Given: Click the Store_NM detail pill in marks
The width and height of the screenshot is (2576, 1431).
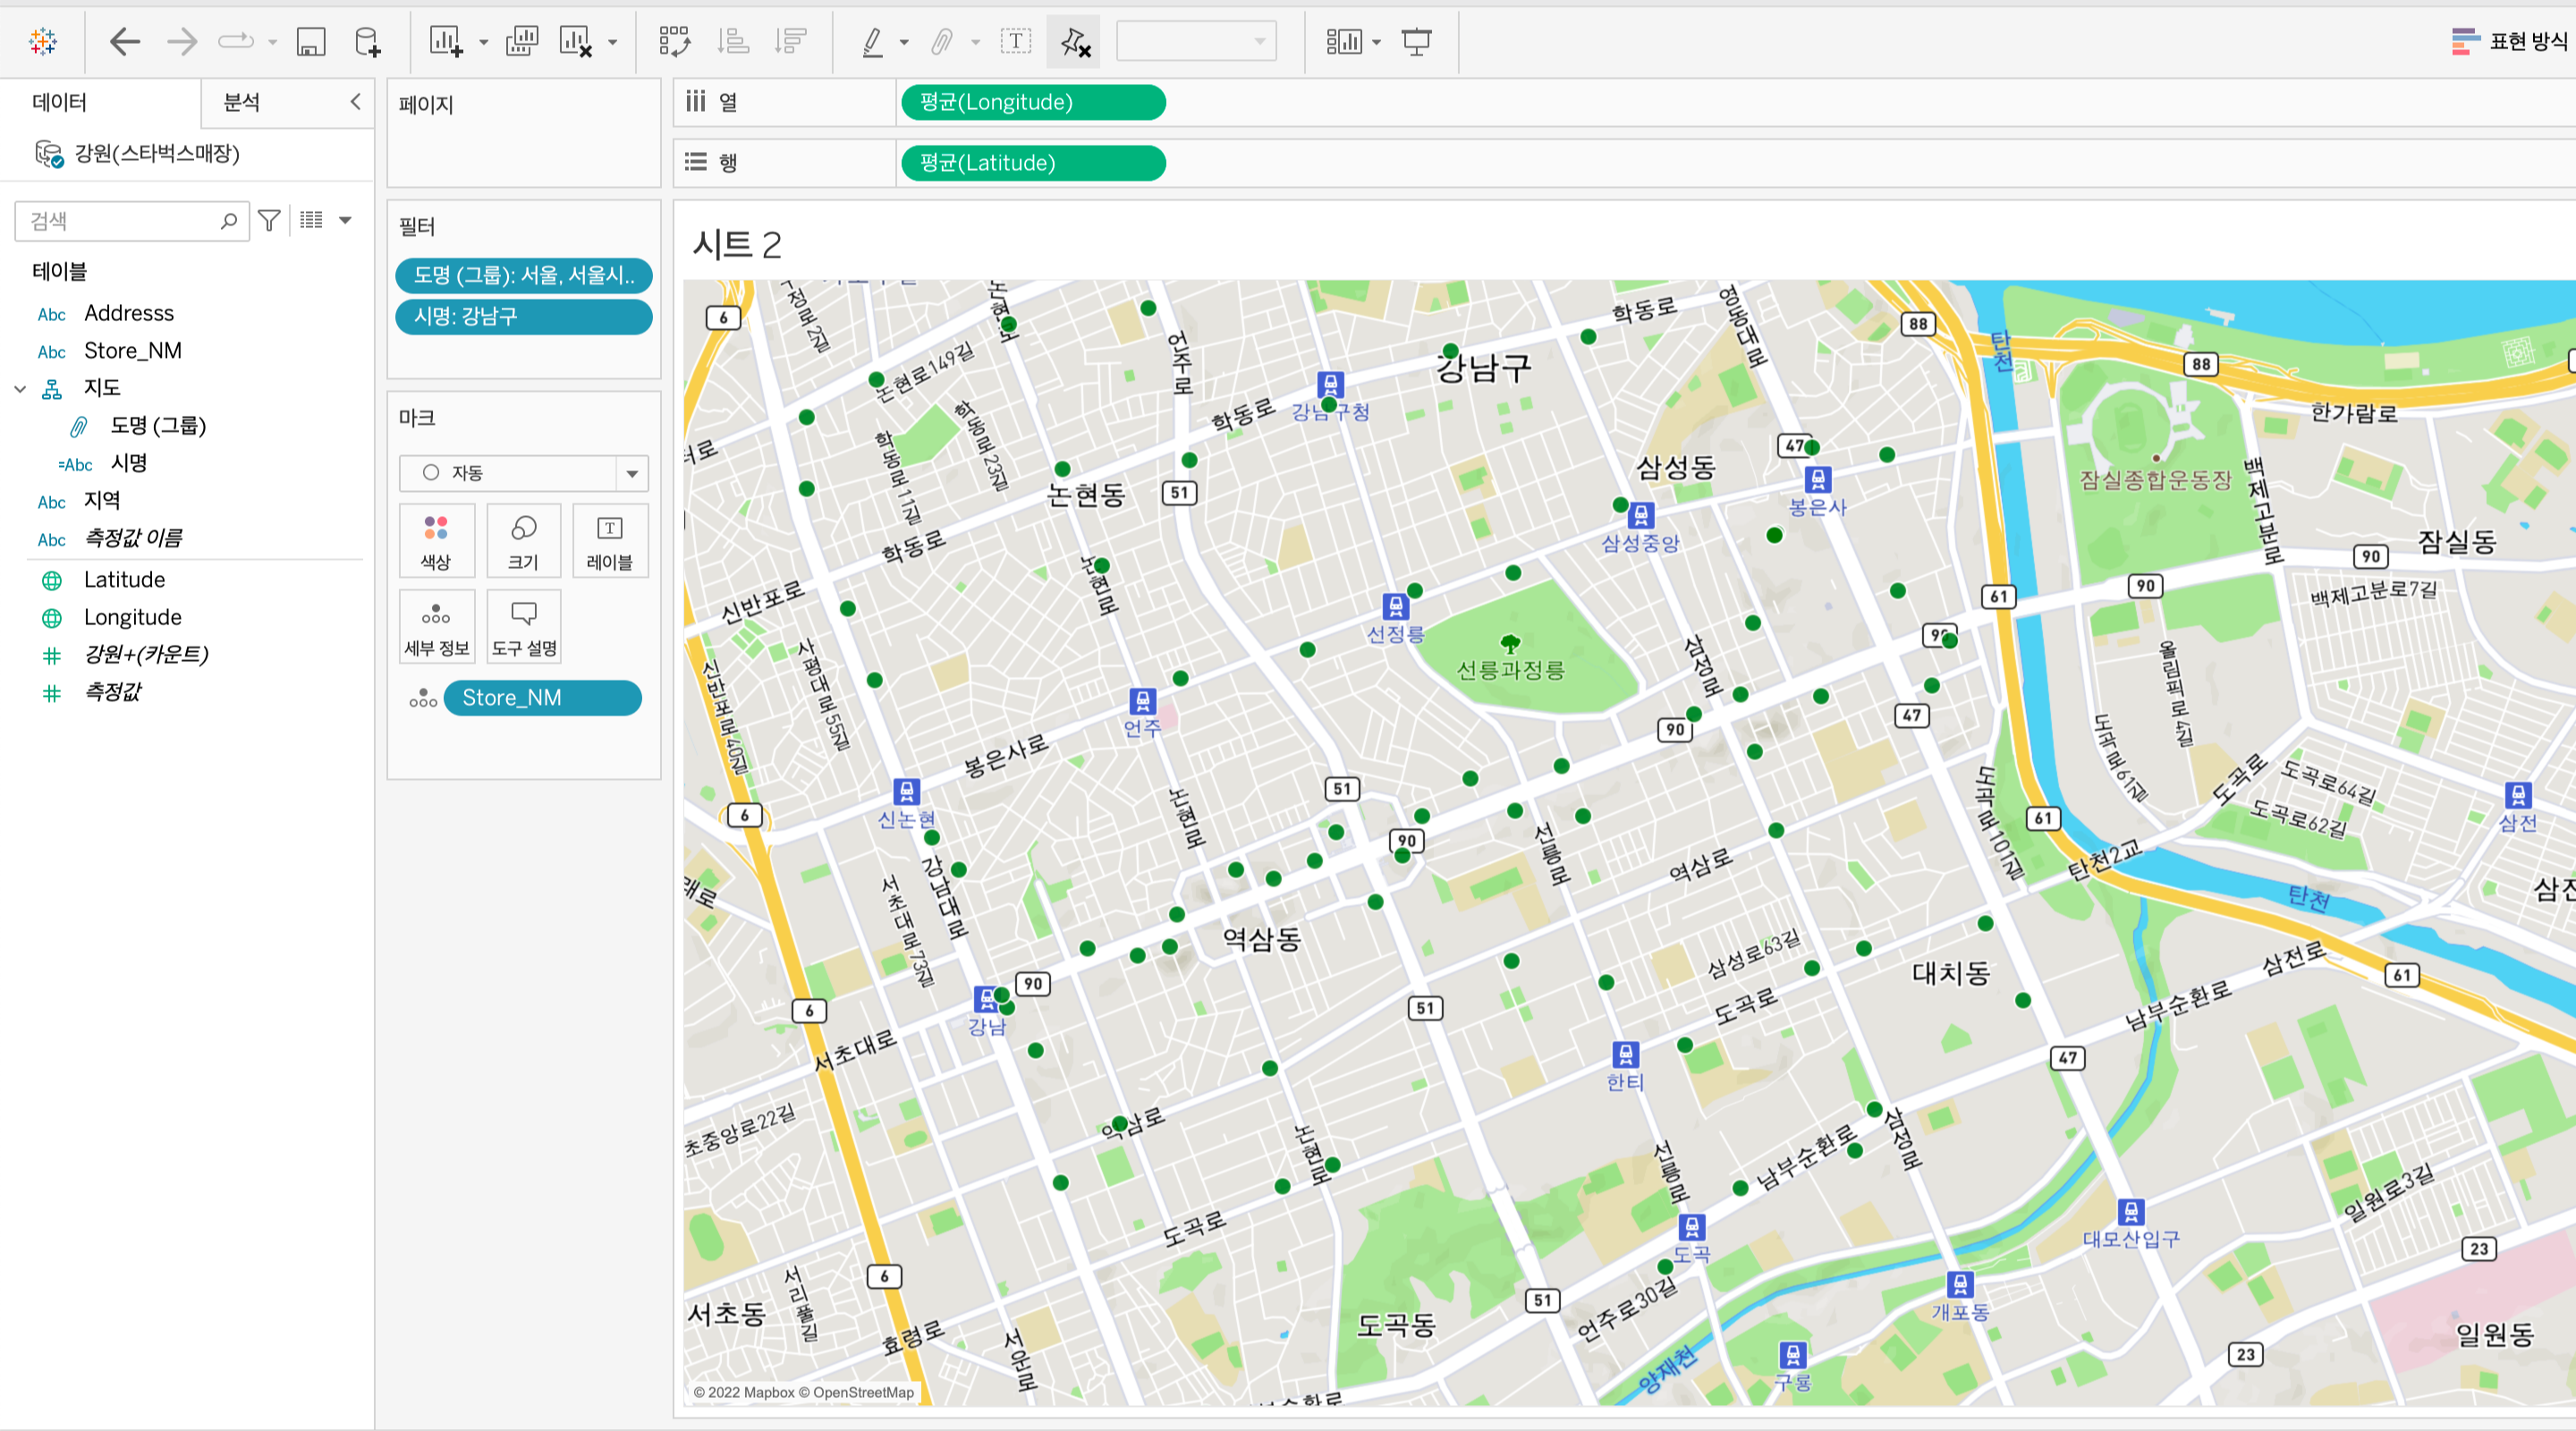Looking at the screenshot, I should 542,698.
